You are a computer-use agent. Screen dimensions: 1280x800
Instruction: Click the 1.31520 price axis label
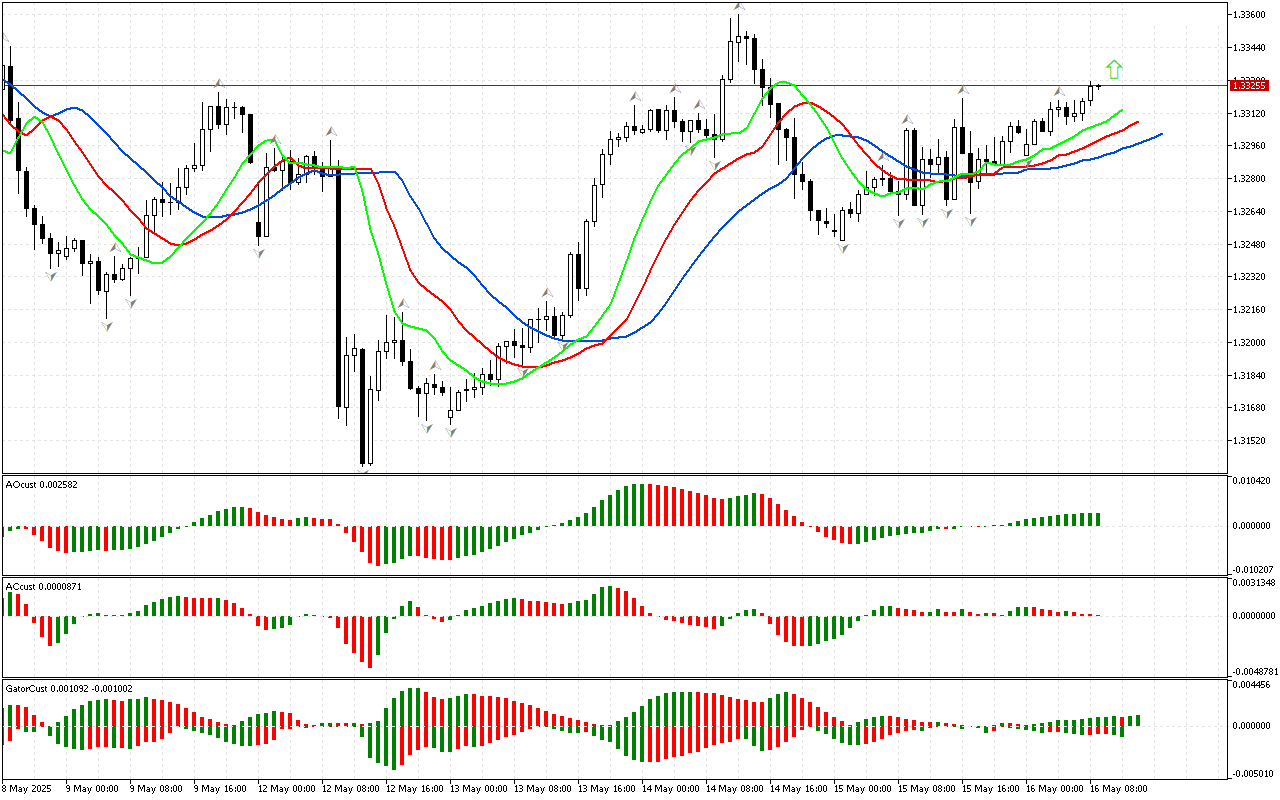tap(1249, 441)
